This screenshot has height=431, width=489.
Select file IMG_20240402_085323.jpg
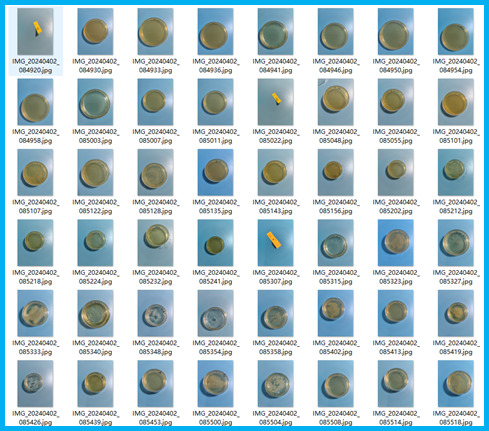tap(396, 243)
